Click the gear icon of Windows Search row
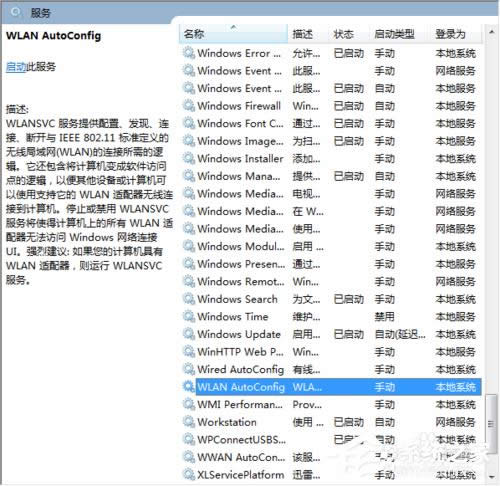This screenshot has width=500, height=486. pyautogui.click(x=189, y=299)
